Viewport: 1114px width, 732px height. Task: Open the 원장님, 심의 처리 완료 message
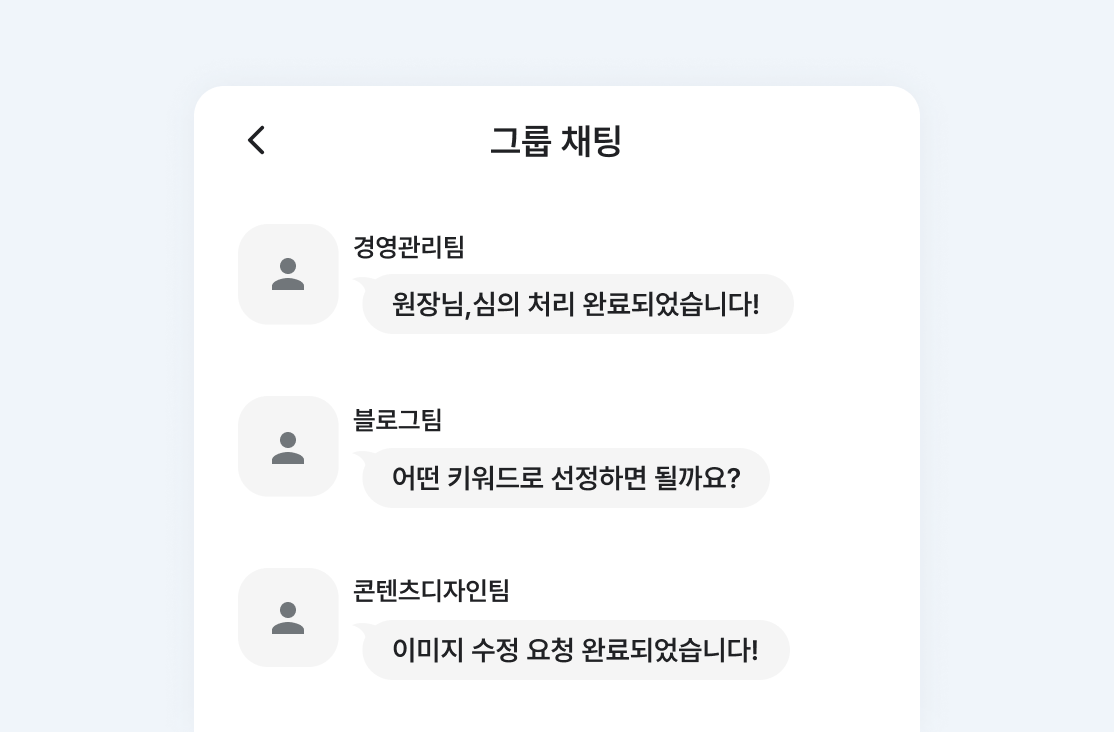click(577, 304)
